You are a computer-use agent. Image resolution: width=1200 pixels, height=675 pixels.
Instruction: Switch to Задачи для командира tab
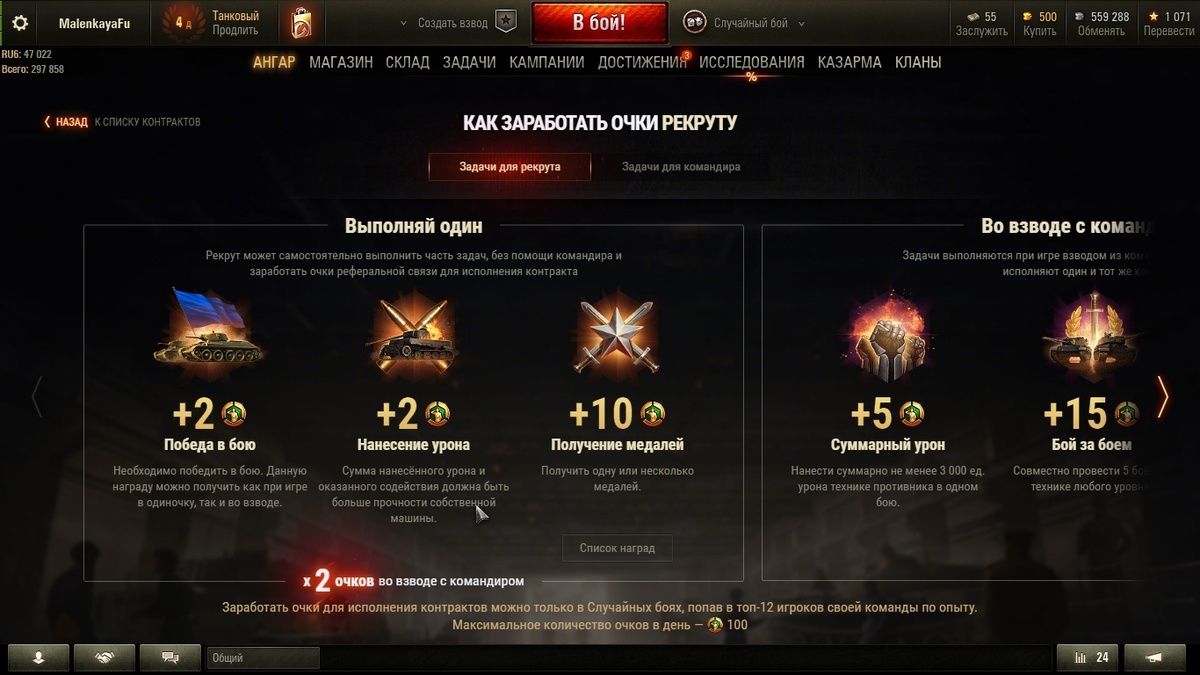click(681, 167)
